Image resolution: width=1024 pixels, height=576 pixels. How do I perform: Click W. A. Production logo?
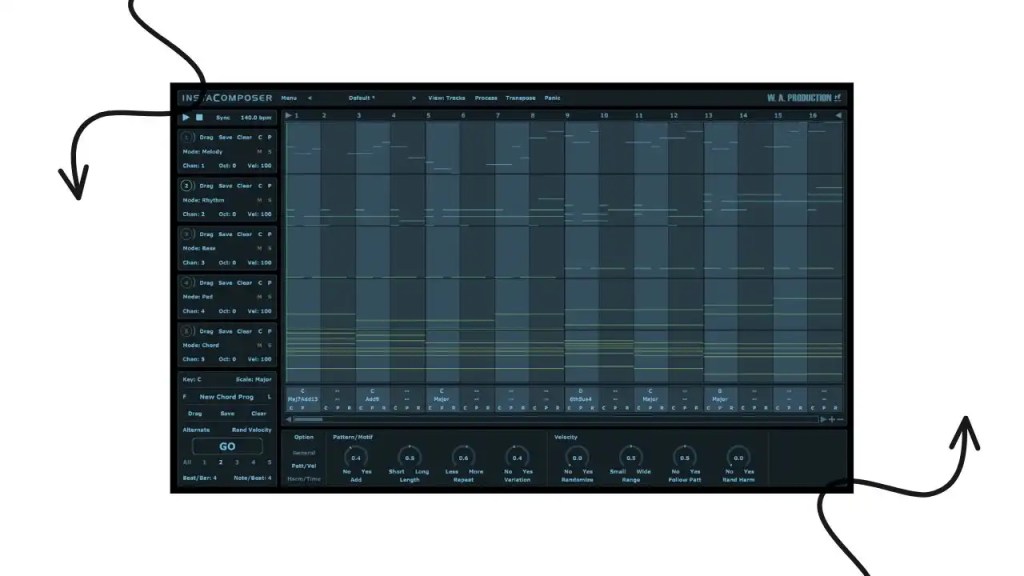803,98
